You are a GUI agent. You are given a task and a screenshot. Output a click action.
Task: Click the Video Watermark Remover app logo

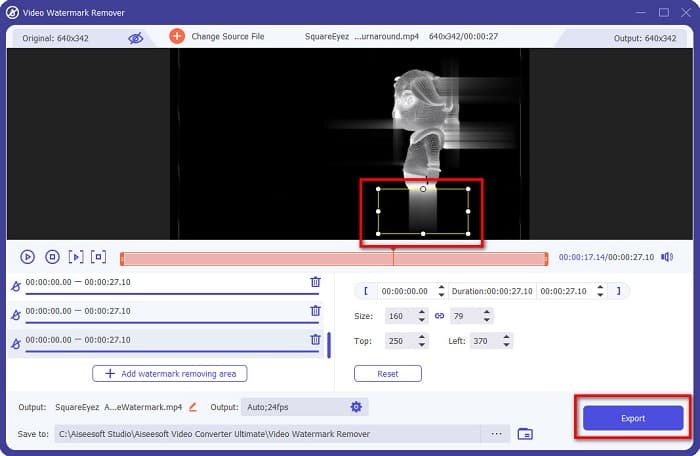click(x=12, y=13)
